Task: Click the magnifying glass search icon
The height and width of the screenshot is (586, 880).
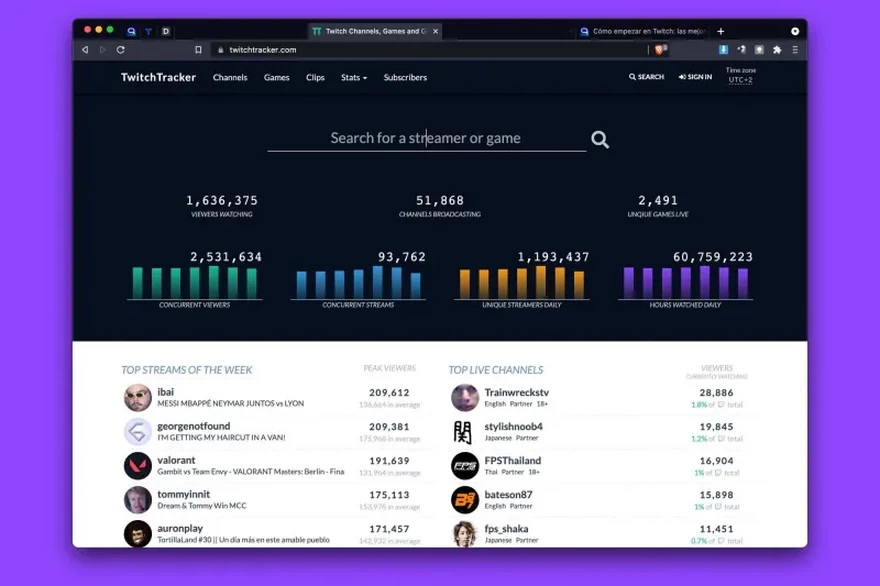Action: pos(600,139)
